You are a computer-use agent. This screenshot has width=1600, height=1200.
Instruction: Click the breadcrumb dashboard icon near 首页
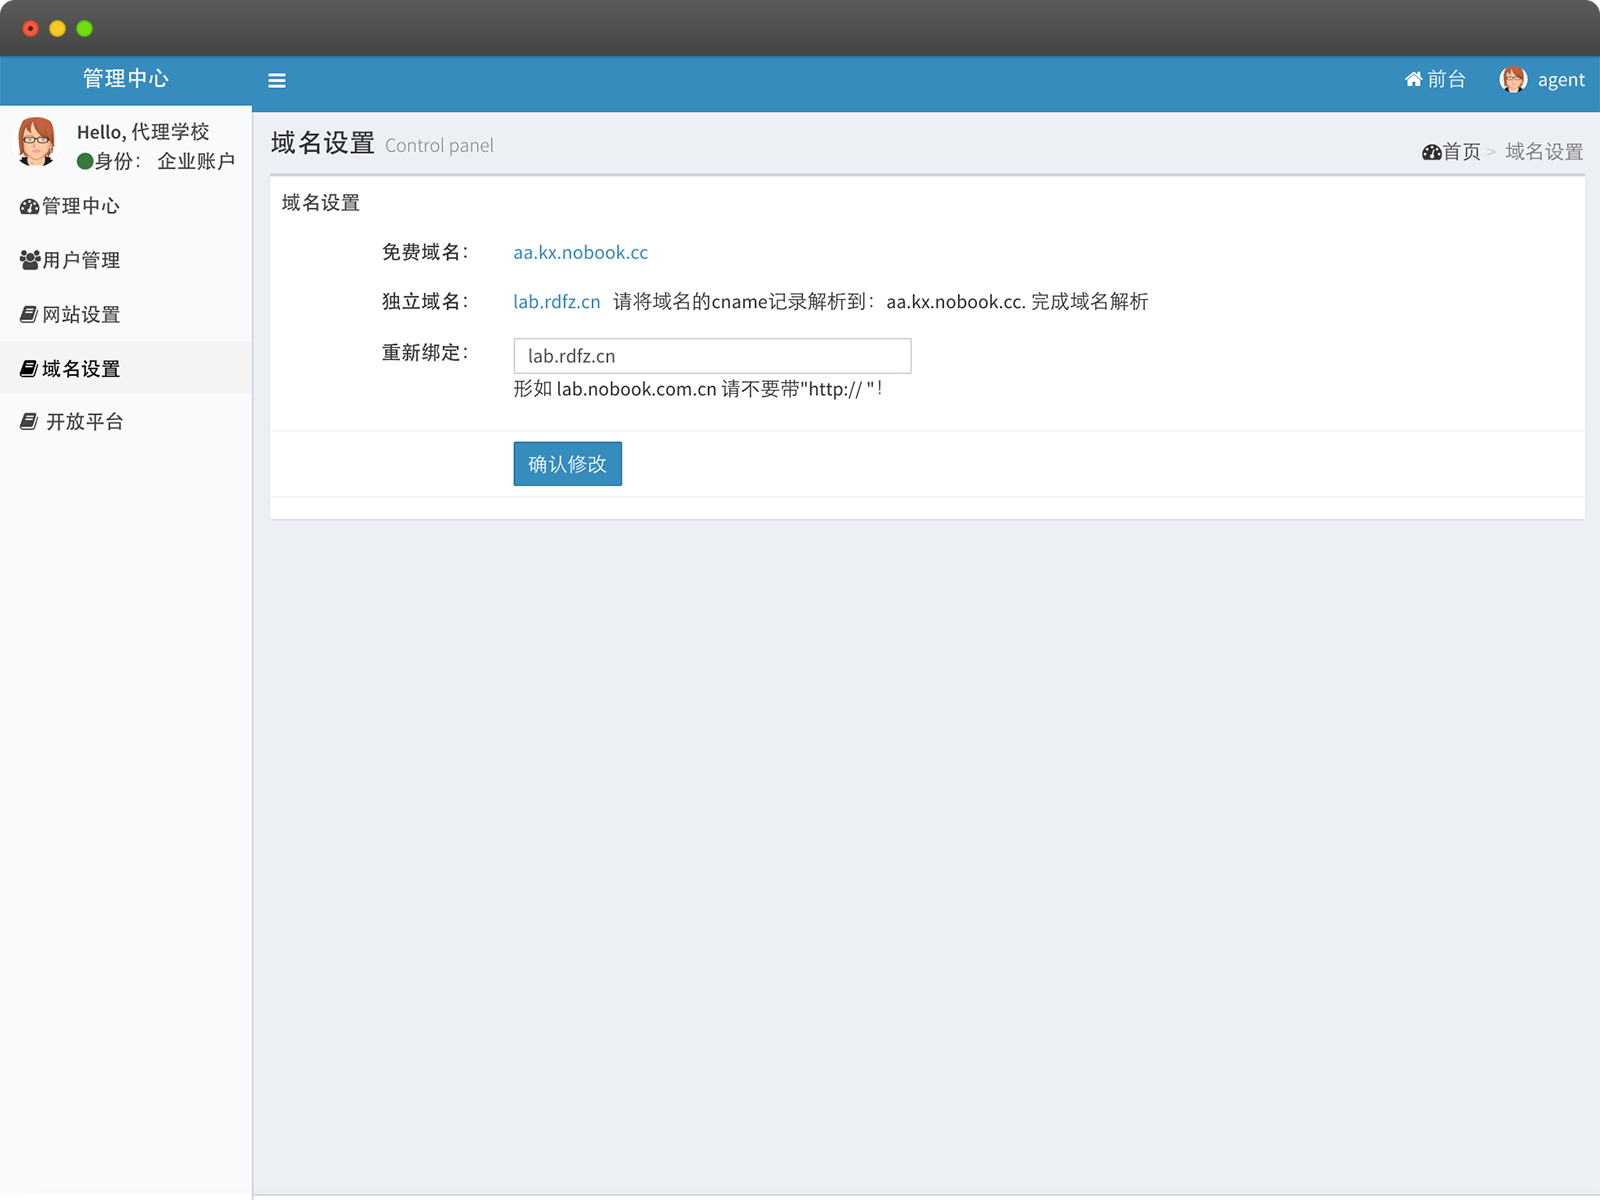1431,152
